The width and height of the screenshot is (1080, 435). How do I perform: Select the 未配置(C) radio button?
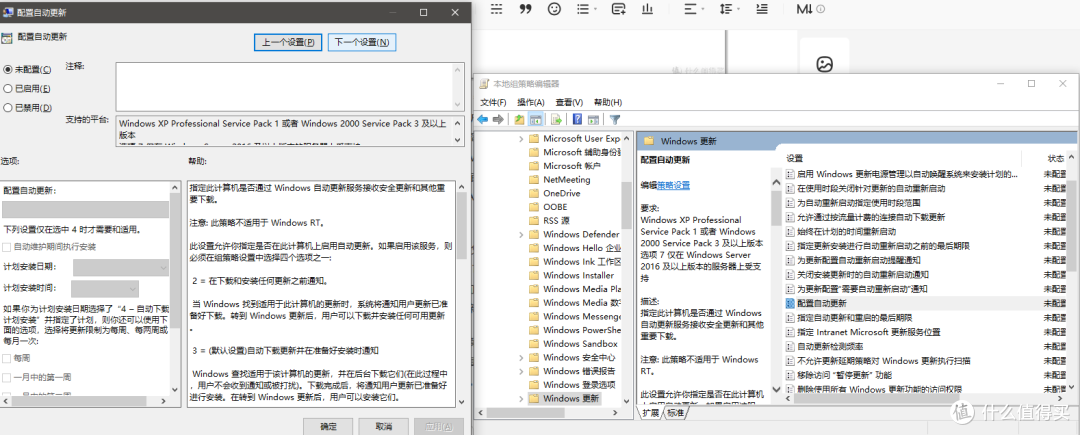(8, 70)
